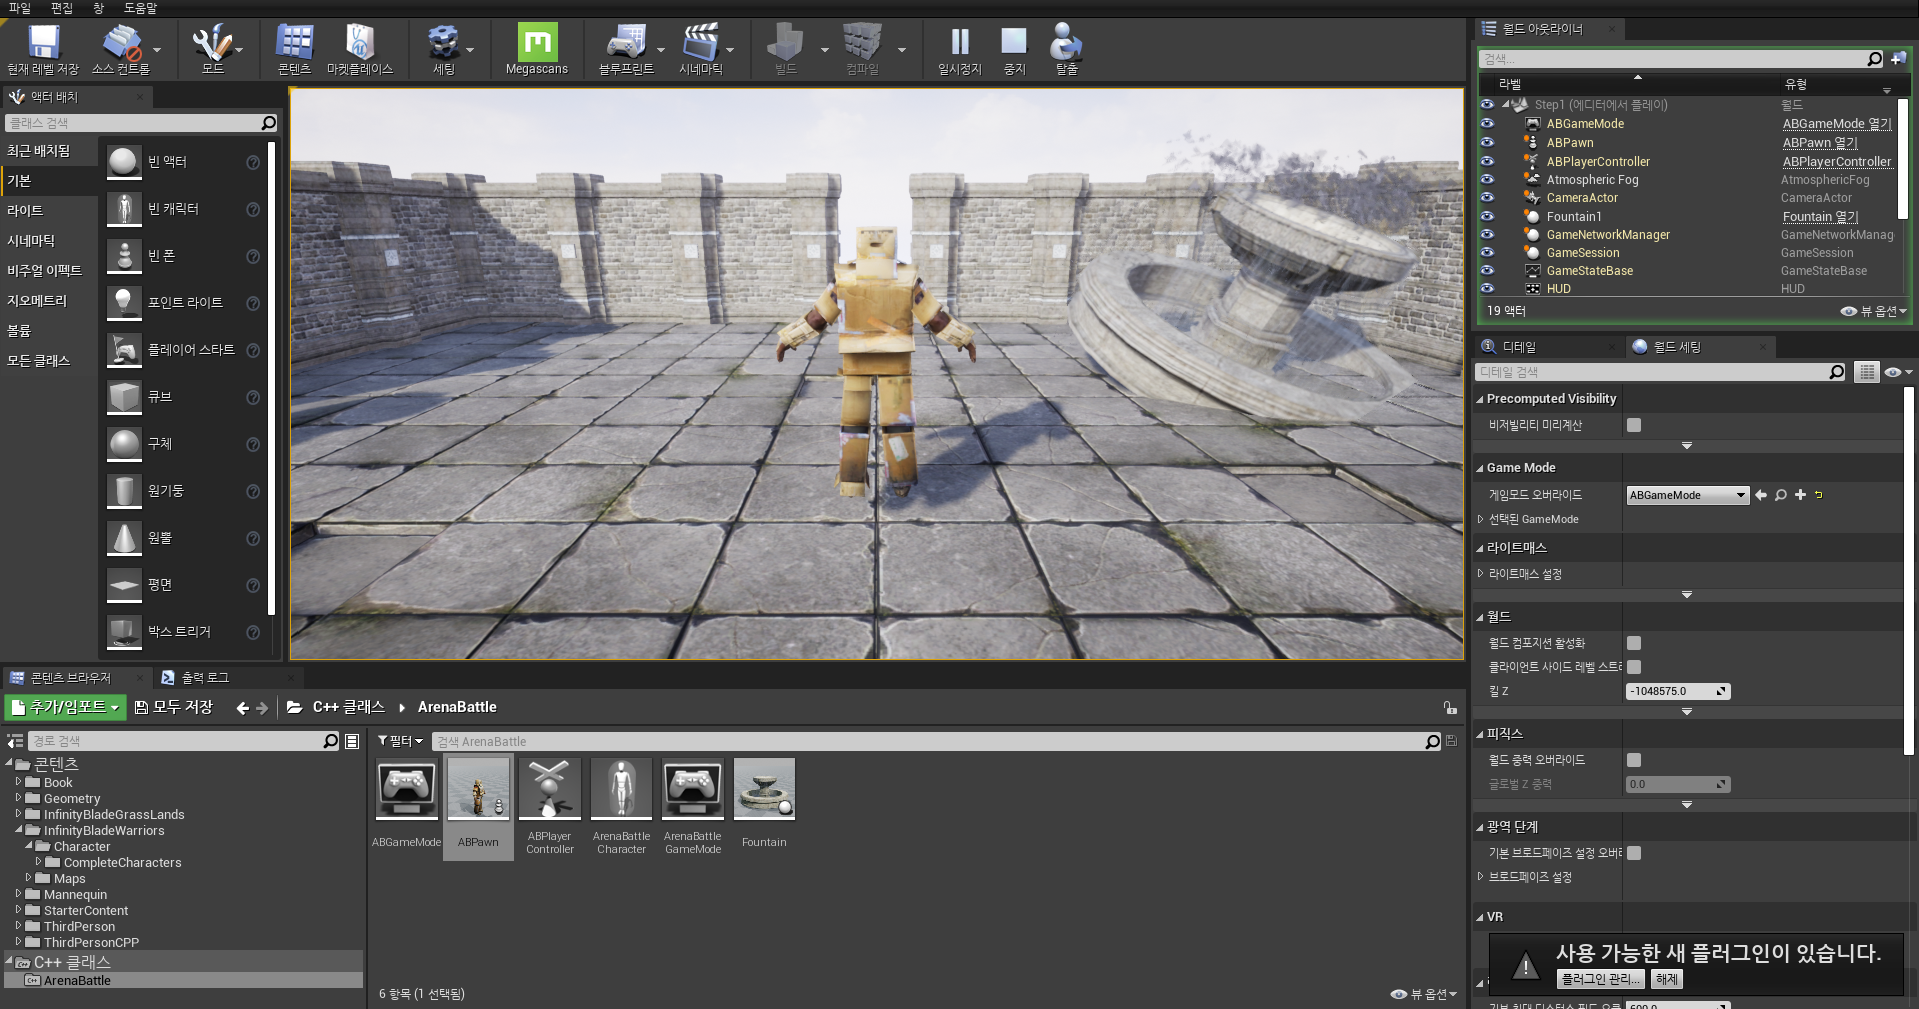The width and height of the screenshot is (1919, 1009).
Task: Enable World Composition checkbox
Action: [x=1634, y=643]
